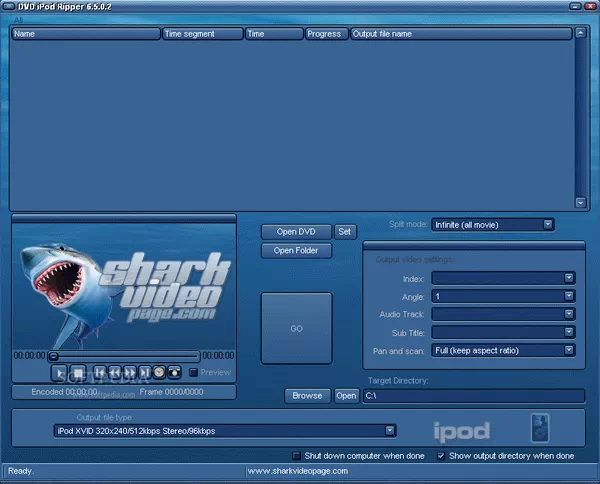Enable the Preview checkbox

tap(194, 372)
